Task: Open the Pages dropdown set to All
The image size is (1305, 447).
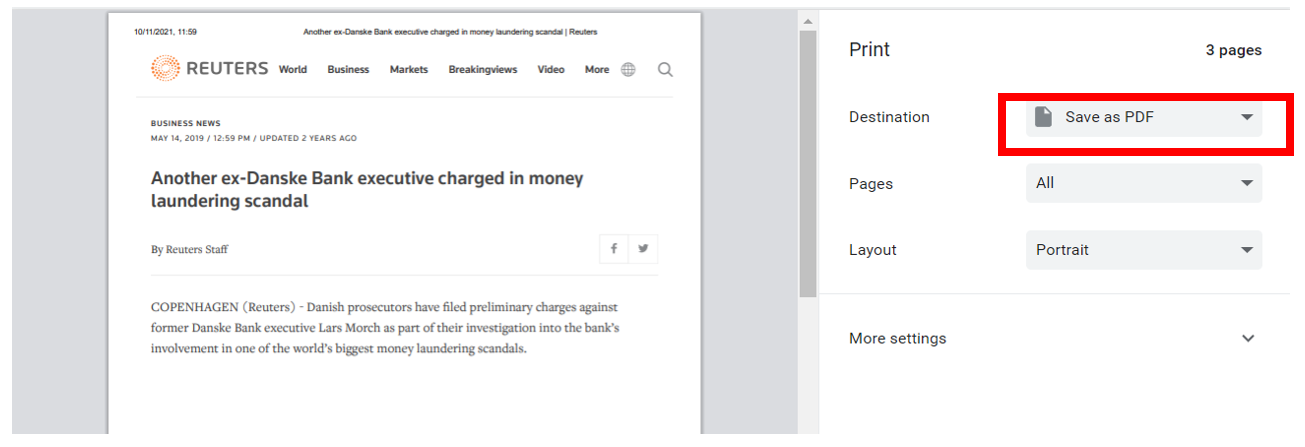Action: pos(1144,184)
